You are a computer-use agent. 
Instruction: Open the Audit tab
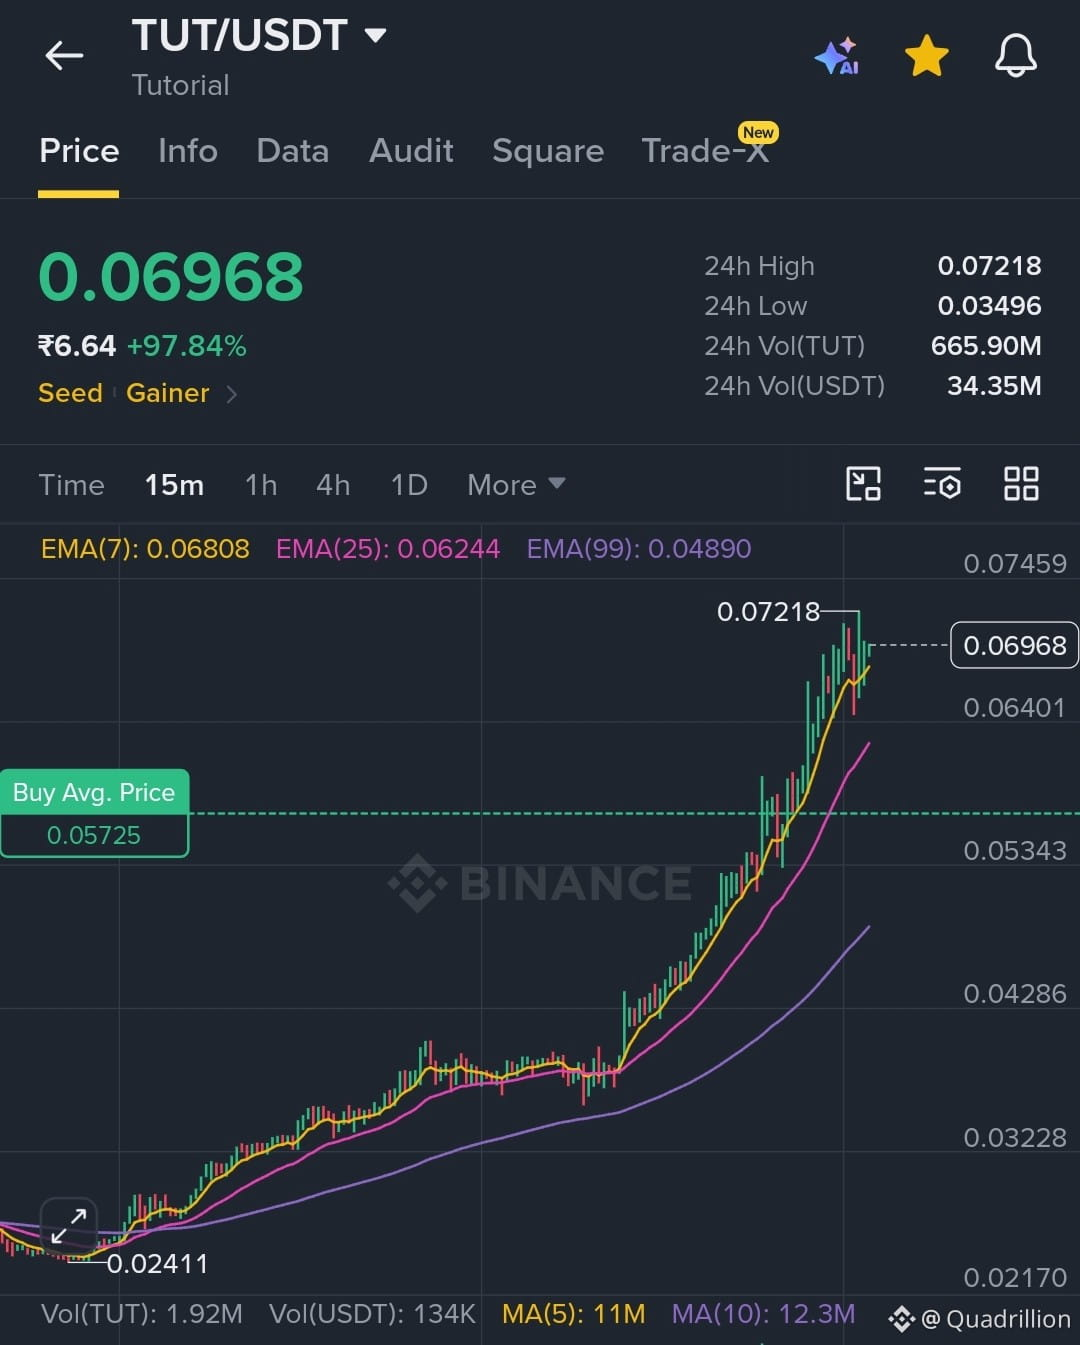click(411, 151)
